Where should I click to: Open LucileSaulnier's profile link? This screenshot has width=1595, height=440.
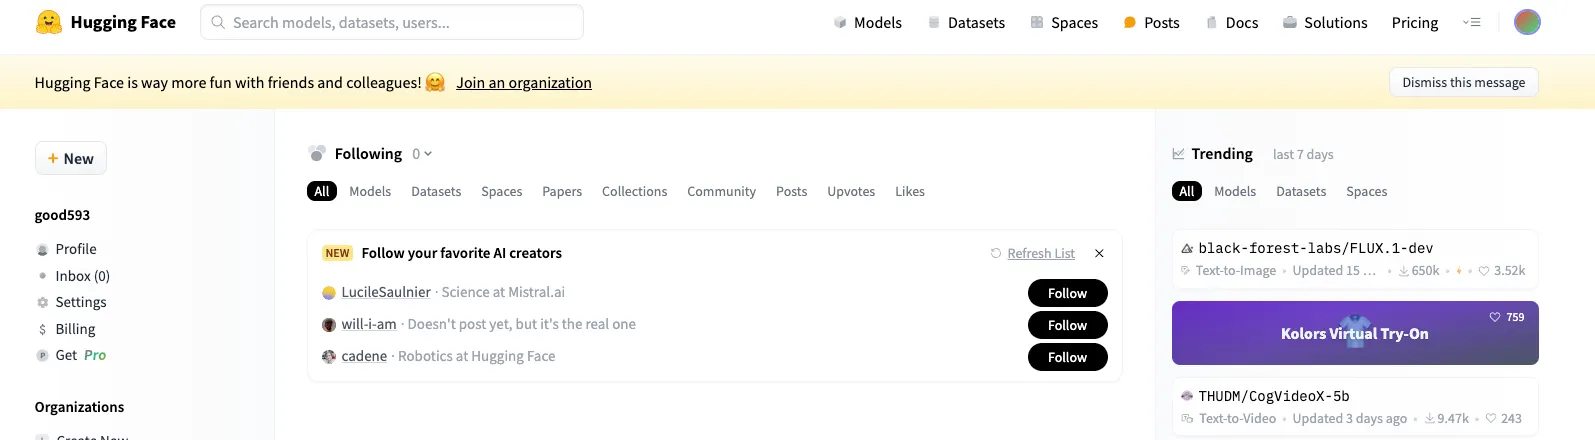[386, 292]
